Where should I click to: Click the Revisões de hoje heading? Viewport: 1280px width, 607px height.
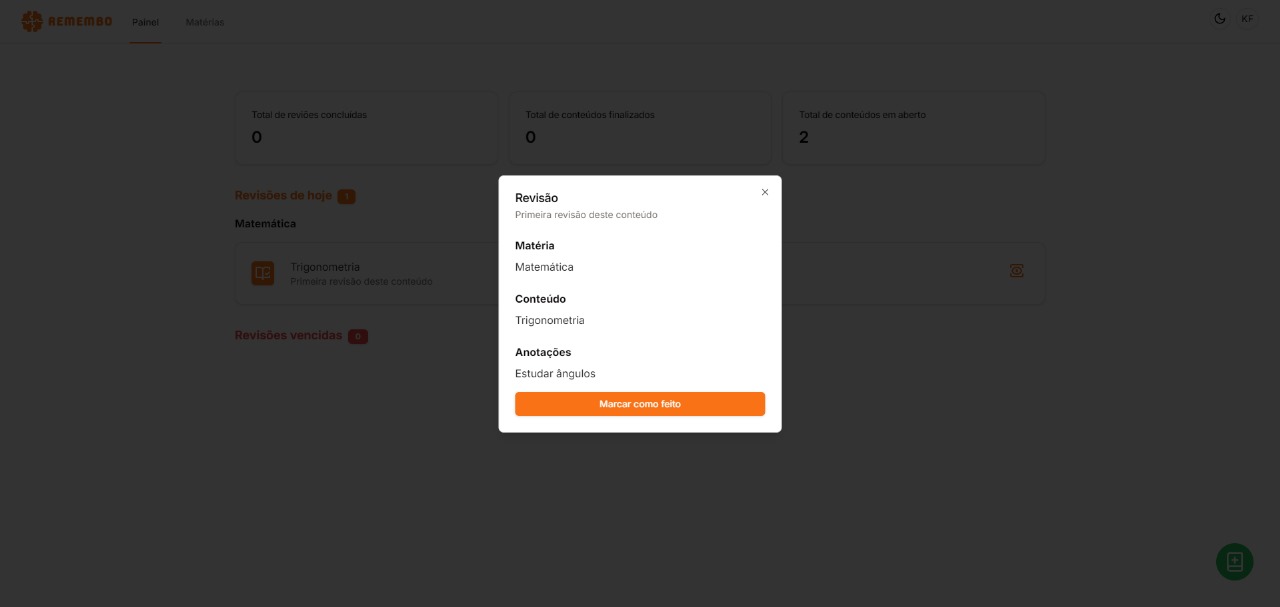click(x=283, y=196)
